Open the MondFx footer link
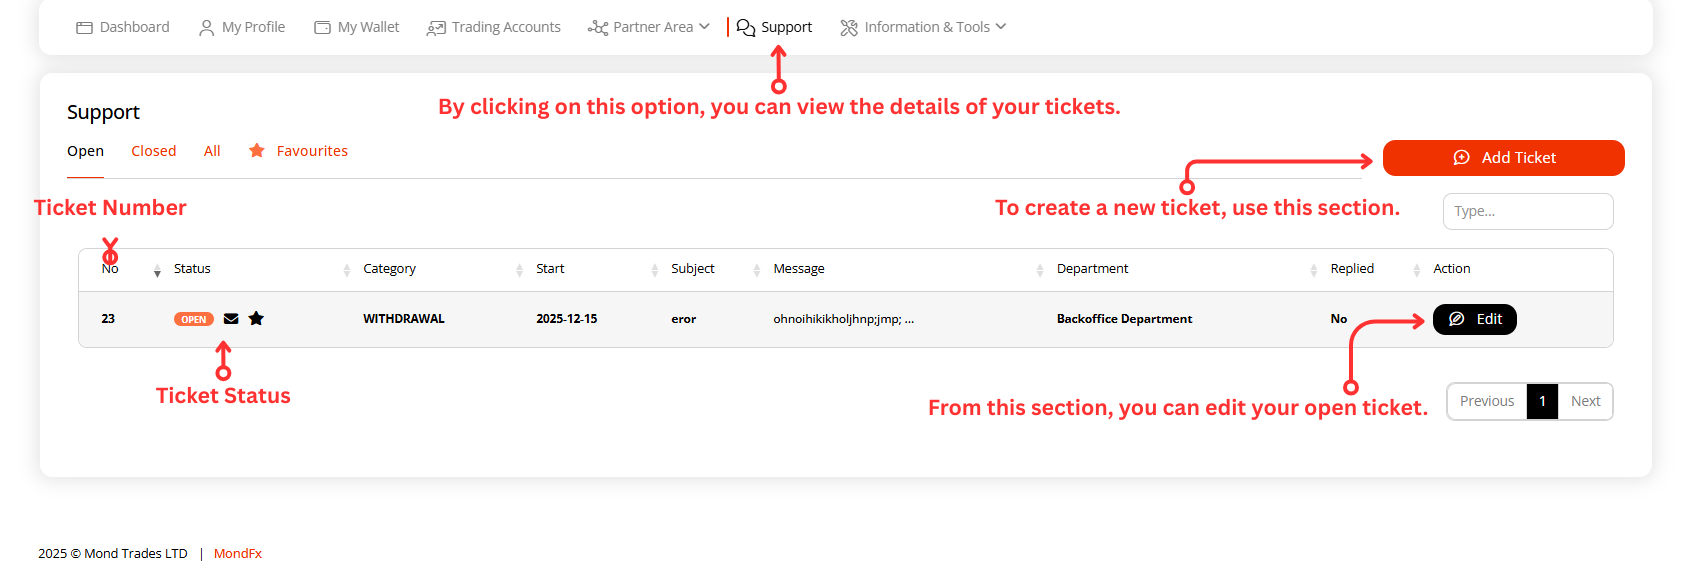1703x569 pixels. pos(238,553)
